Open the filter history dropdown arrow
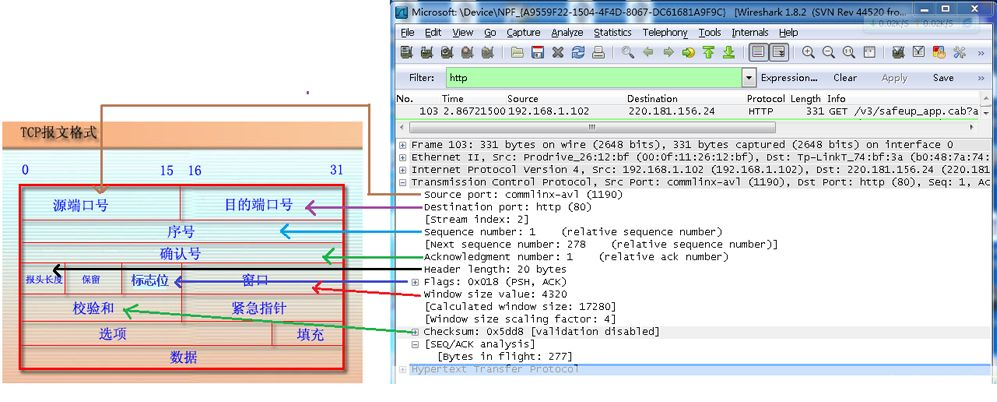This screenshot has height=402, width=997. click(x=749, y=78)
